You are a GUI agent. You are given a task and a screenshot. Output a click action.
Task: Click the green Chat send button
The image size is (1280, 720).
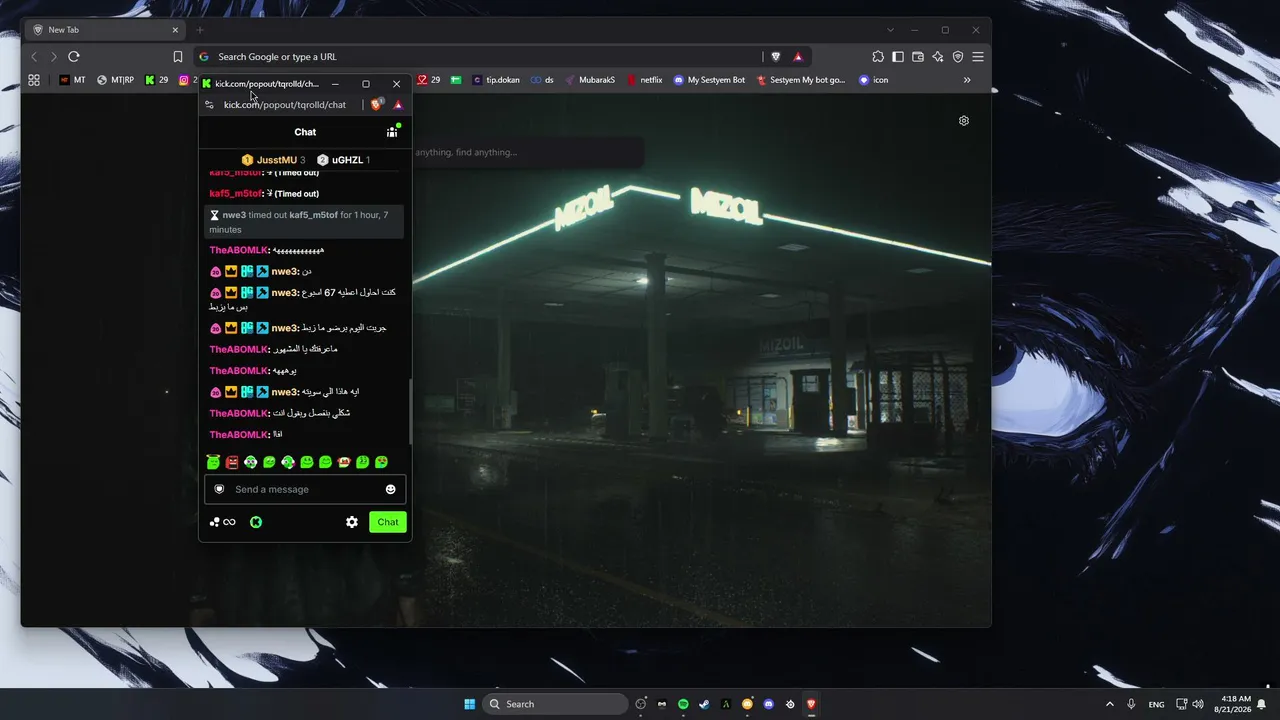[388, 522]
